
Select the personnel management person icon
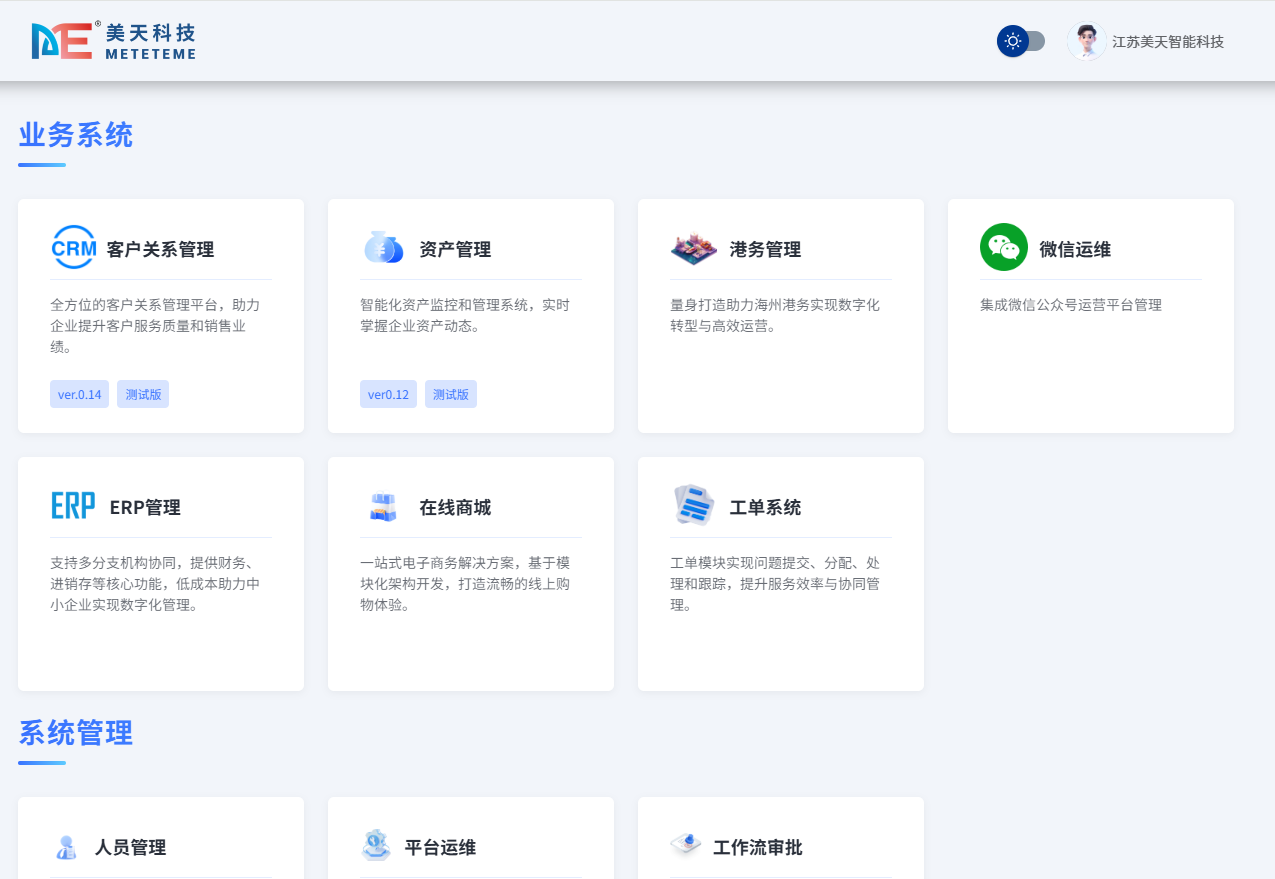click(x=66, y=847)
